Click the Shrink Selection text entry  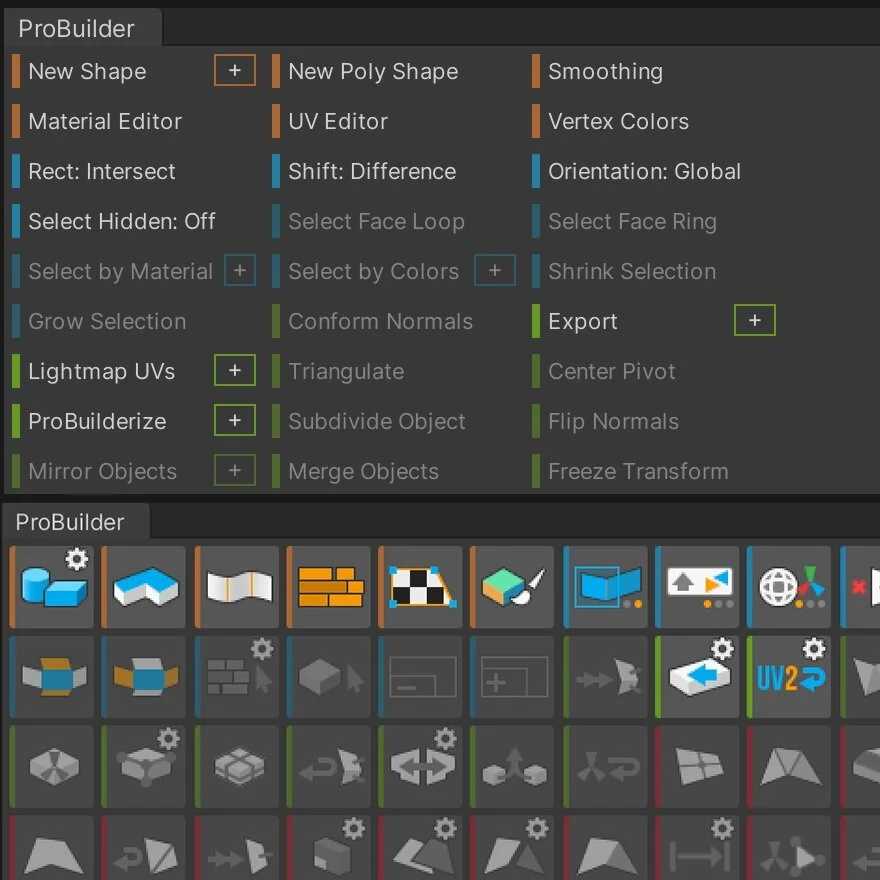(x=632, y=271)
